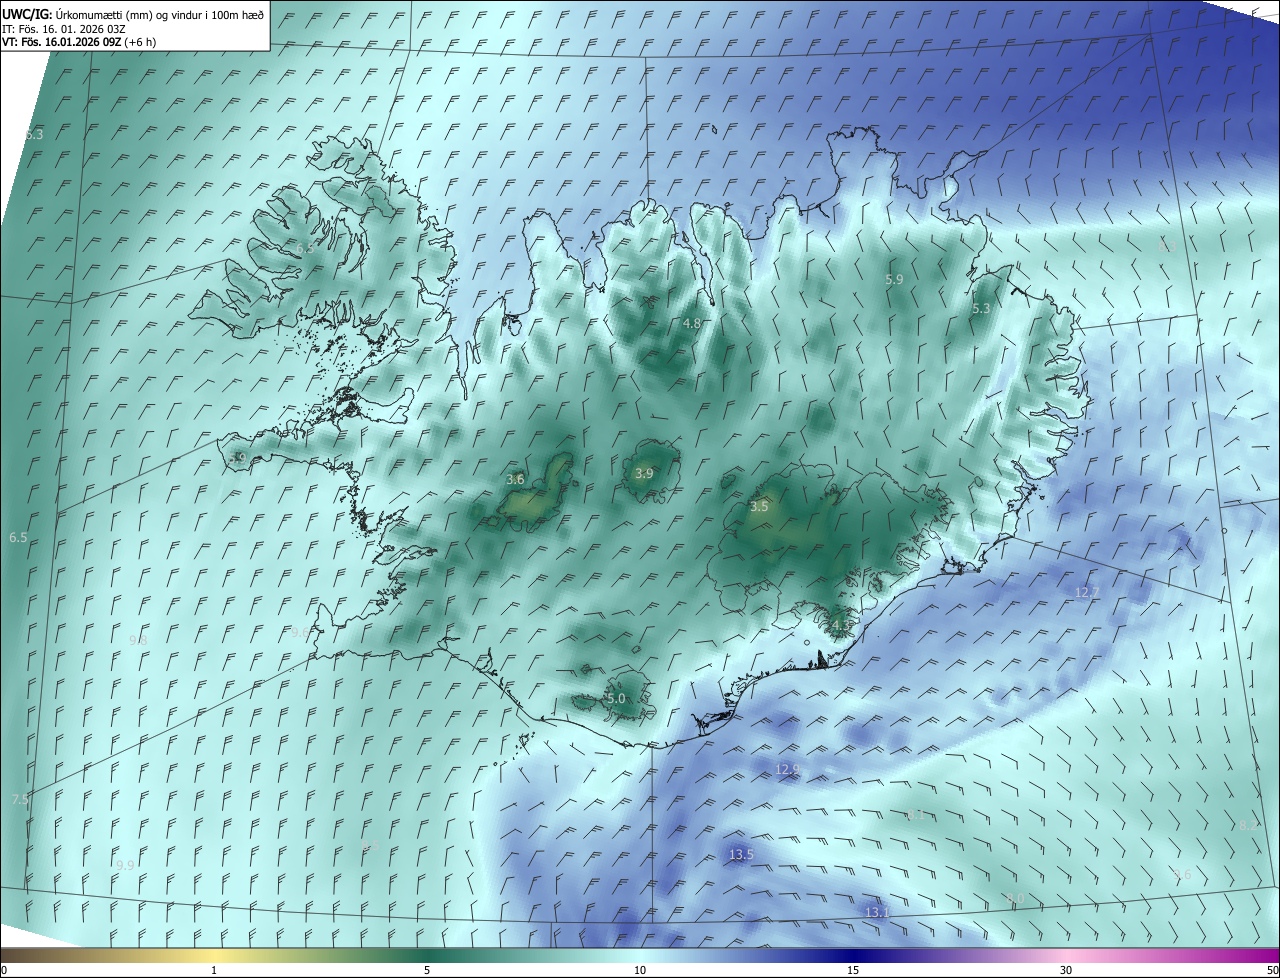
Task: Click the "0" tick on the colour scale
Action: 3,970
